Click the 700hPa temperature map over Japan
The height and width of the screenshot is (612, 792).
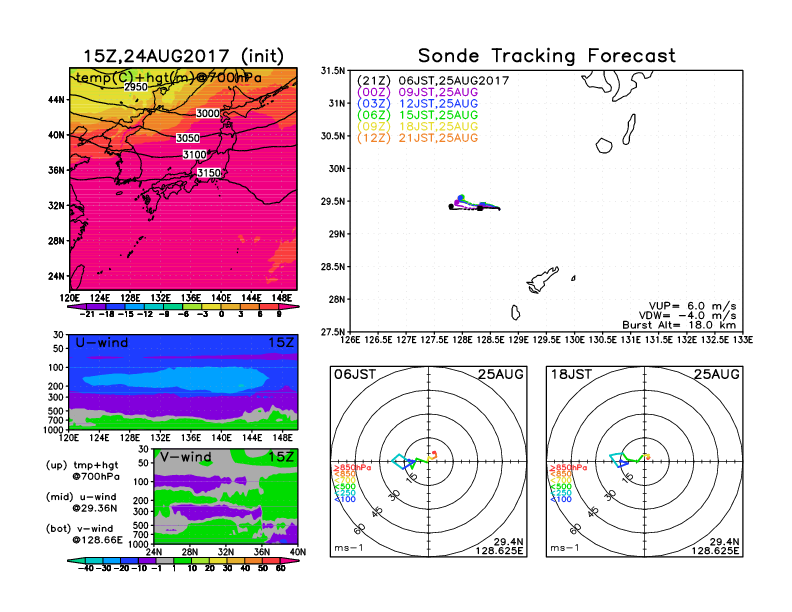click(x=183, y=179)
